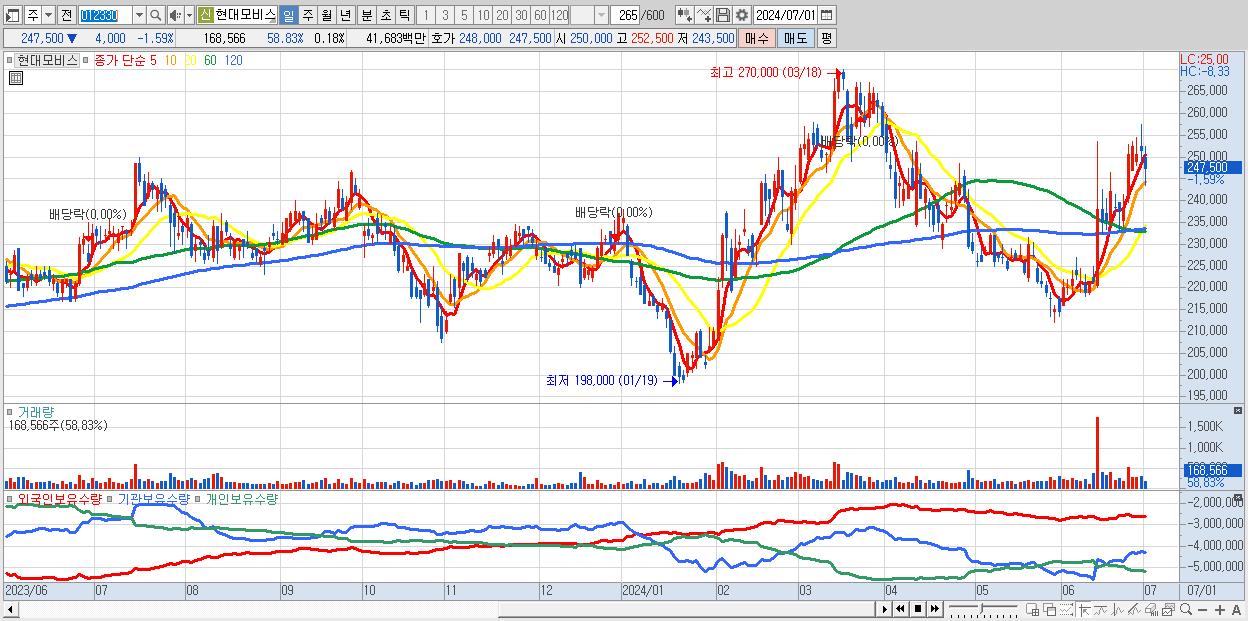Select interval 5 button
Image resolution: width=1248 pixels, height=621 pixels.
pos(464,15)
